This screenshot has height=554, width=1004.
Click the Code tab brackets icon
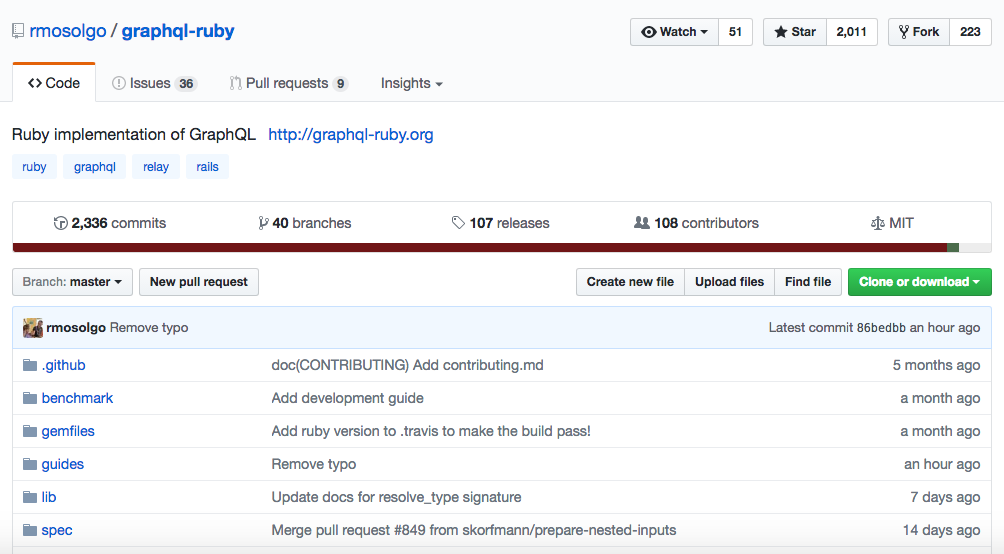[35, 83]
